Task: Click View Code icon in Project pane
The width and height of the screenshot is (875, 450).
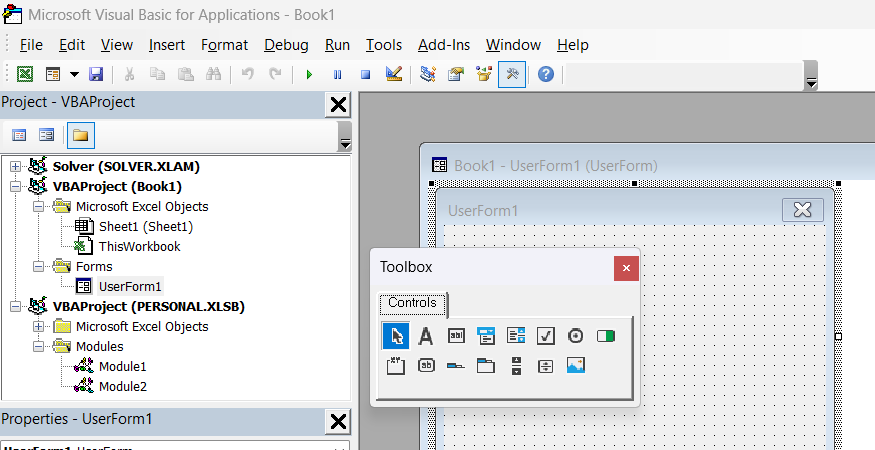Action: (x=20, y=135)
